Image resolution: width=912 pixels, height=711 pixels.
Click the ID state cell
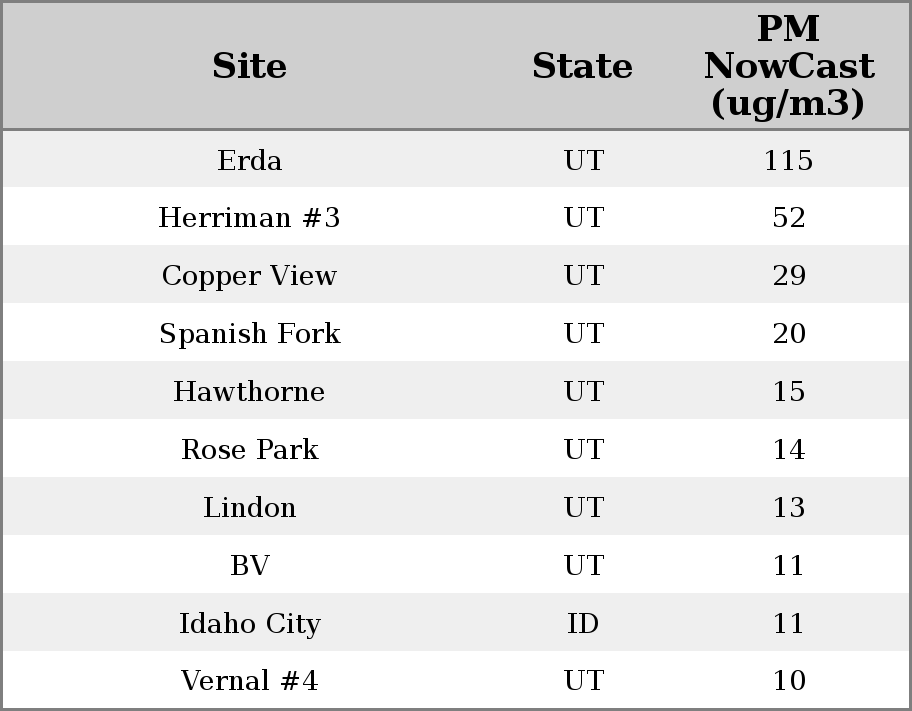click(583, 624)
